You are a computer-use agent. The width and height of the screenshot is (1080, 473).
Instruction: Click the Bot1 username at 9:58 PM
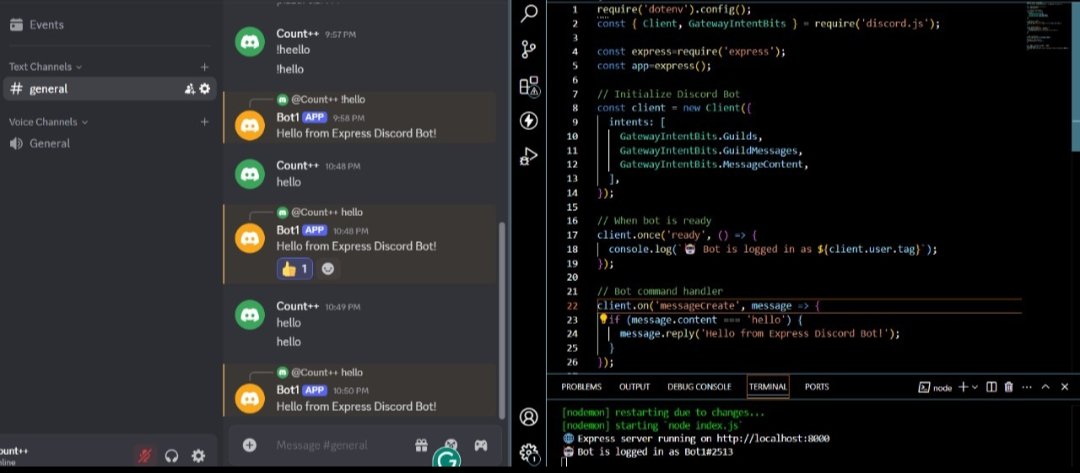pyautogui.click(x=287, y=117)
